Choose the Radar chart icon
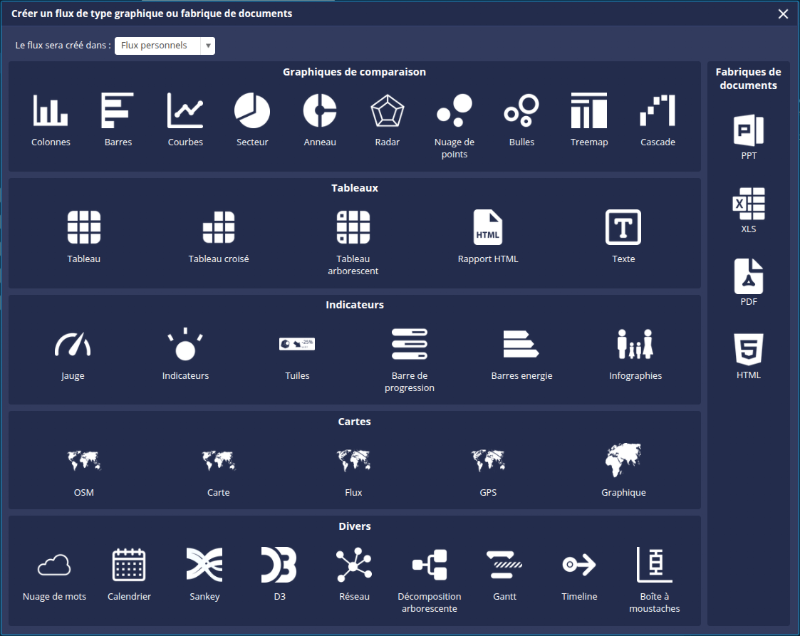The height and width of the screenshot is (636, 800). pos(387,111)
